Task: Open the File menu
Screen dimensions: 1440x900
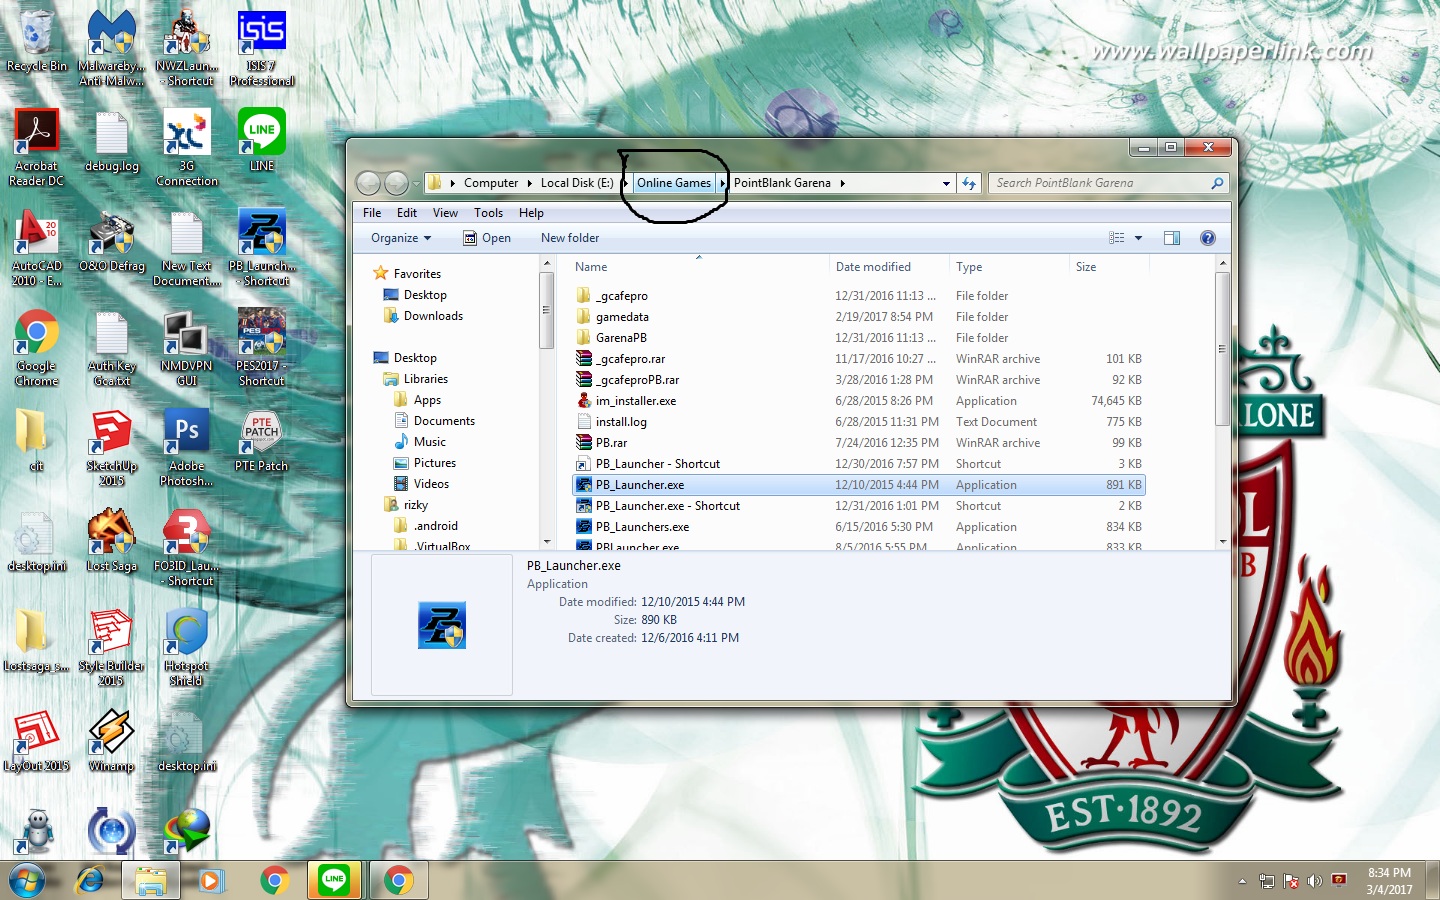Action: tap(372, 213)
